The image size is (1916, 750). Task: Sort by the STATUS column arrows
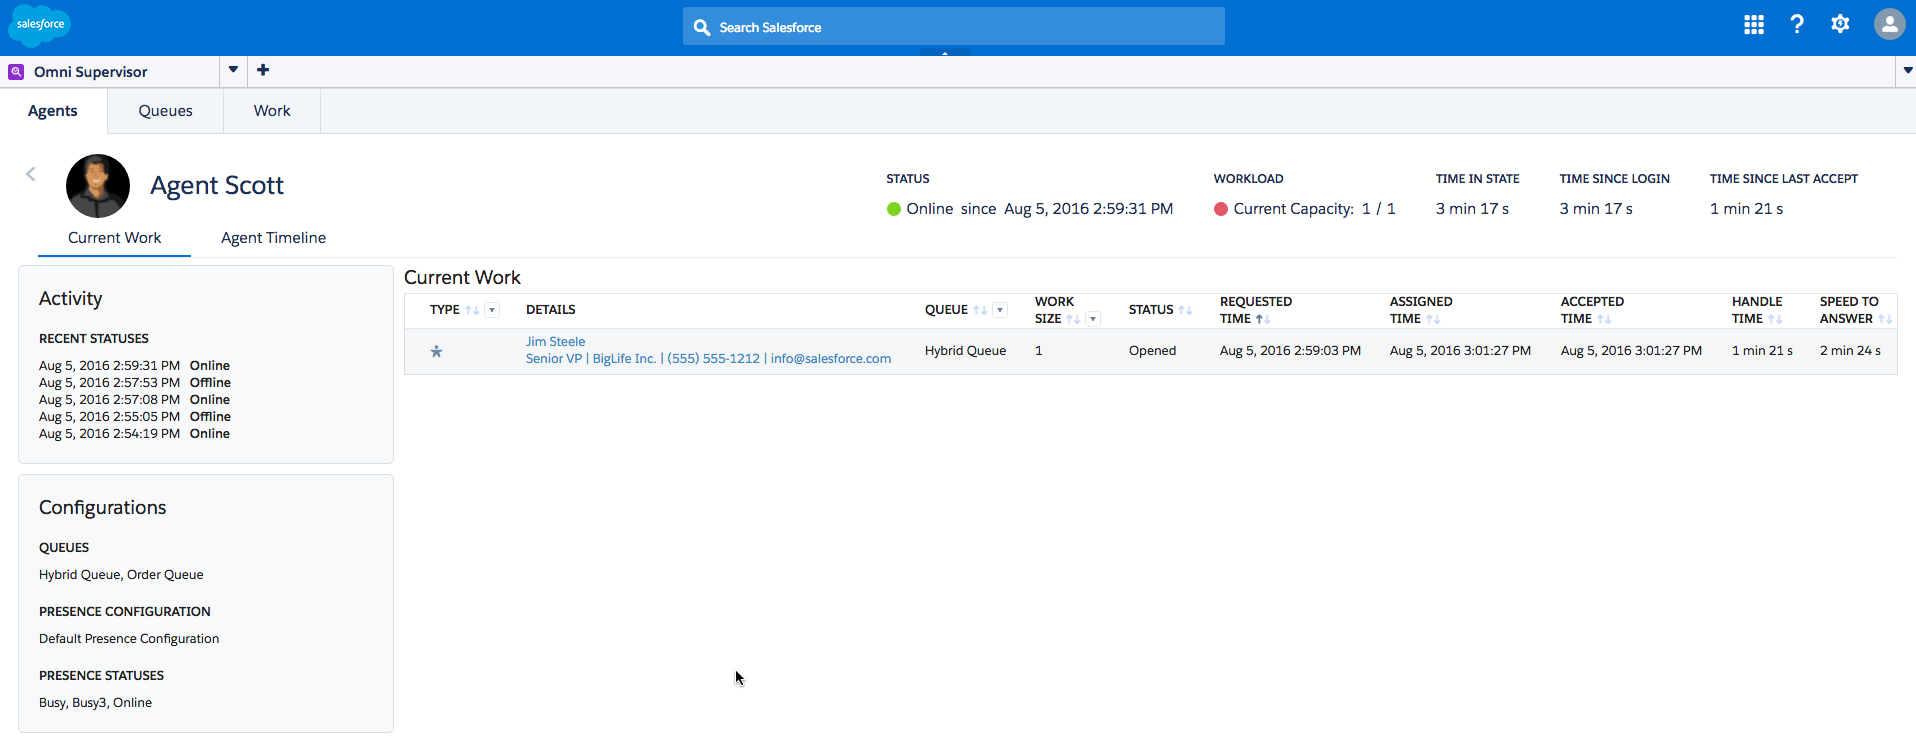tap(1185, 310)
